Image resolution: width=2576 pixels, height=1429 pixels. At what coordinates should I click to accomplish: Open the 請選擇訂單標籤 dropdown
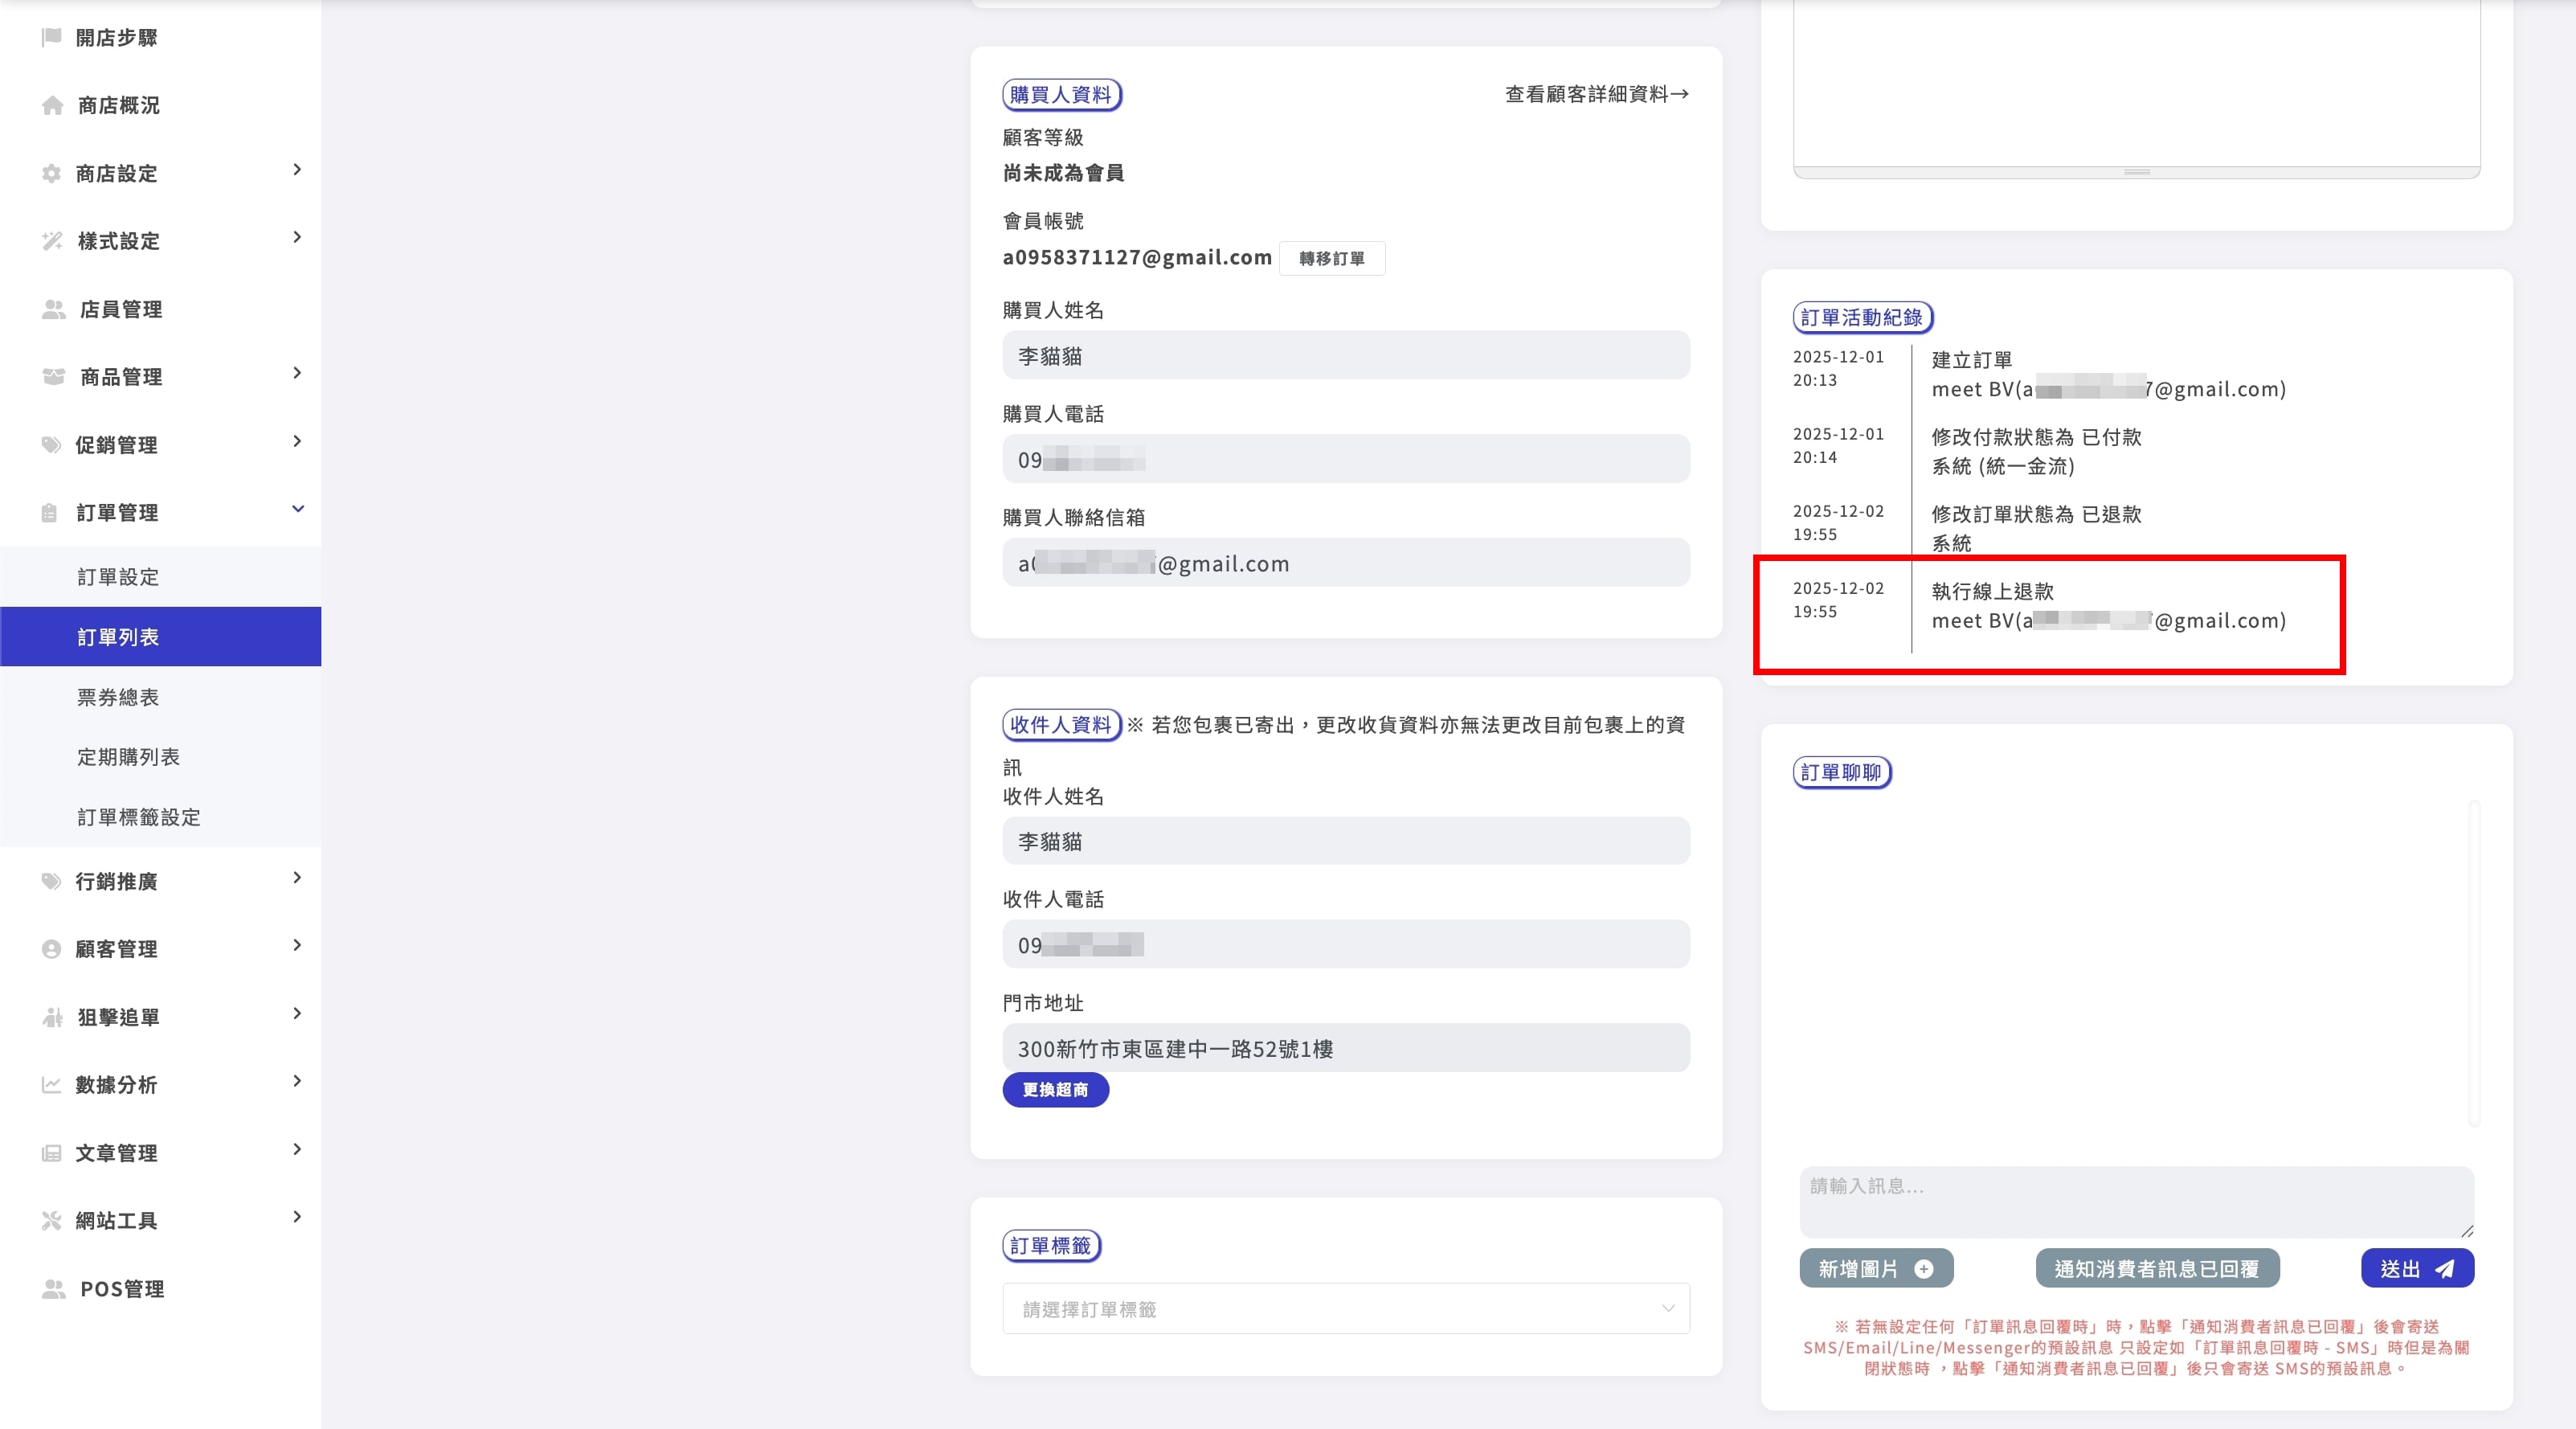pos(1346,1308)
